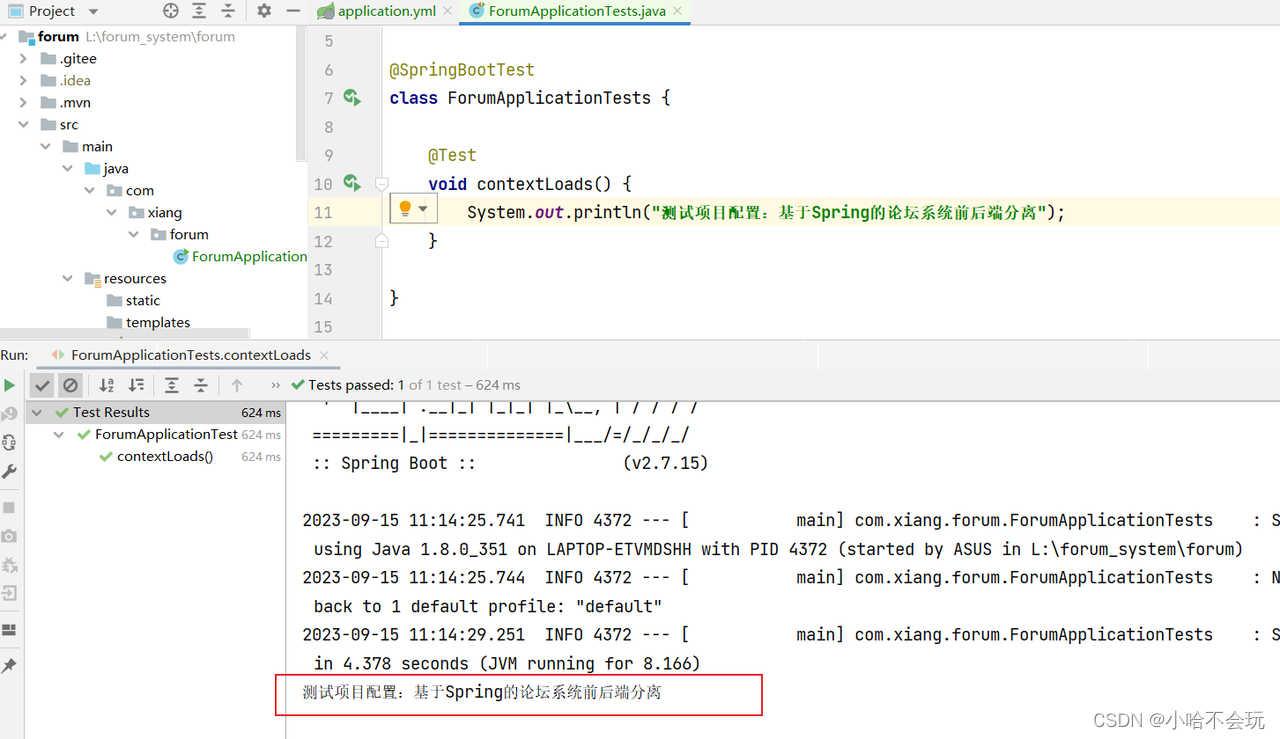The width and height of the screenshot is (1280, 739).
Task: Toggle auto-test rerun icon
Action: click(9, 442)
